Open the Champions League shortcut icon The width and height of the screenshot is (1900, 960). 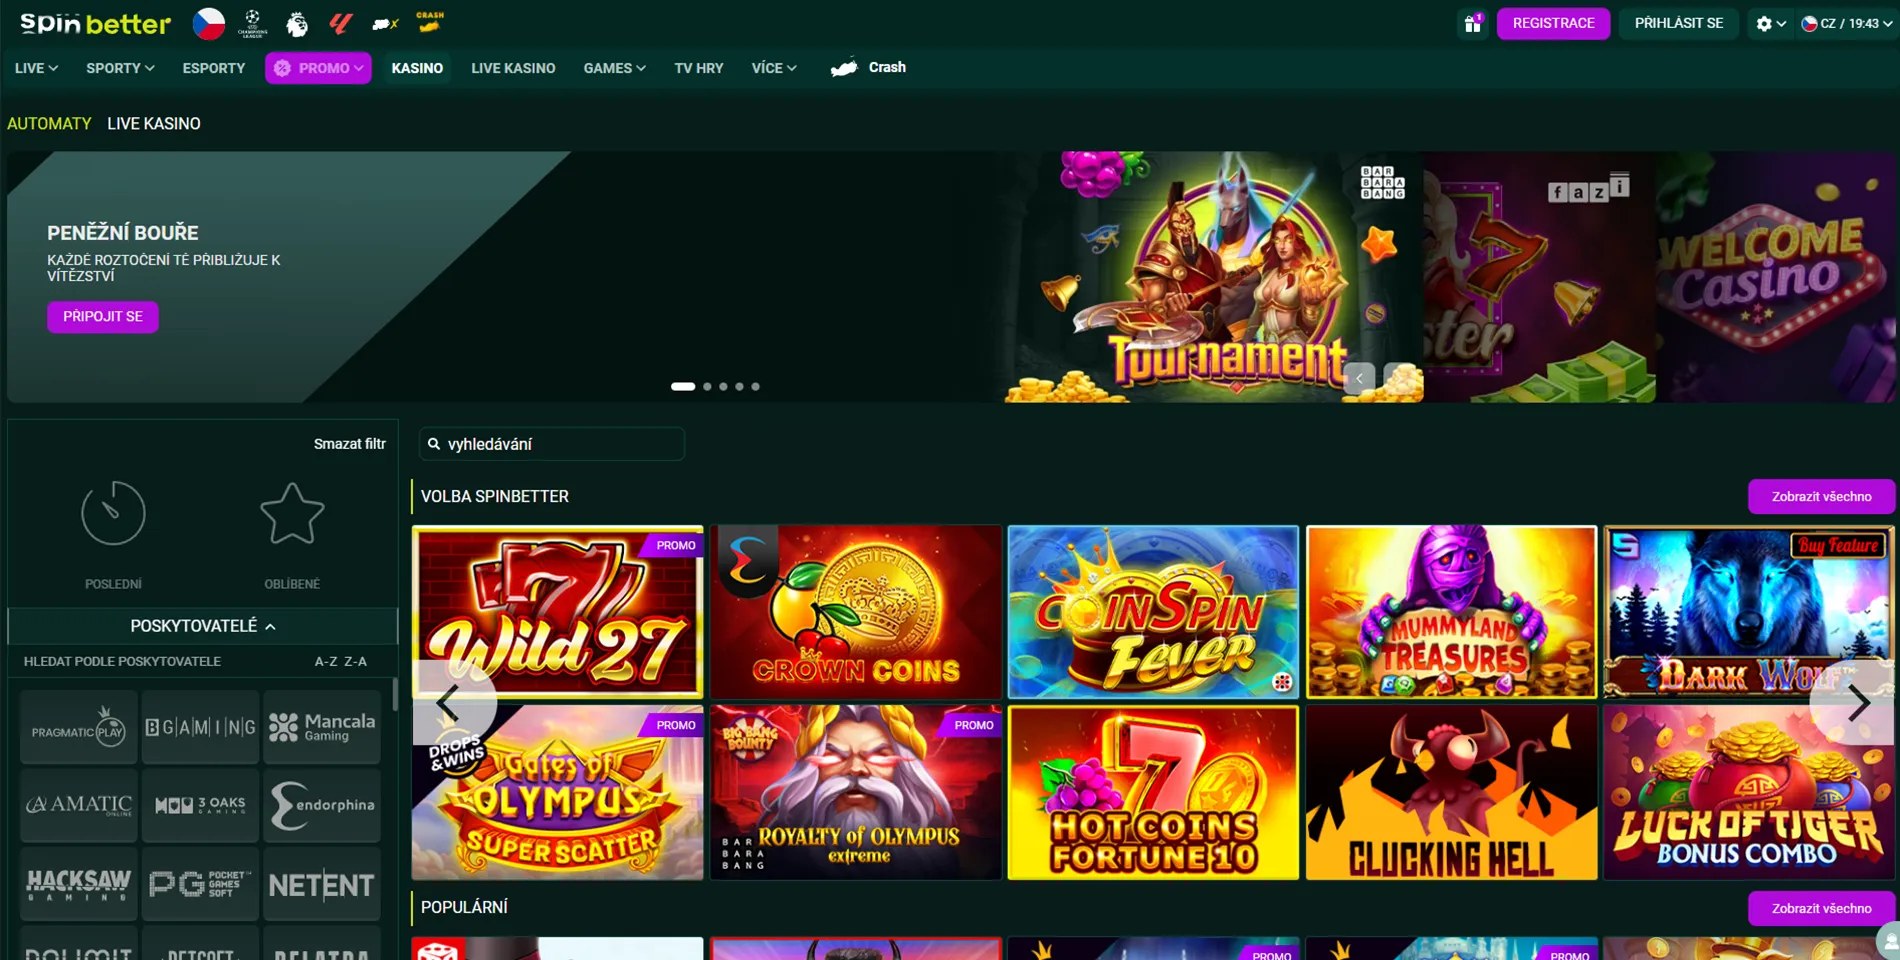pos(252,23)
